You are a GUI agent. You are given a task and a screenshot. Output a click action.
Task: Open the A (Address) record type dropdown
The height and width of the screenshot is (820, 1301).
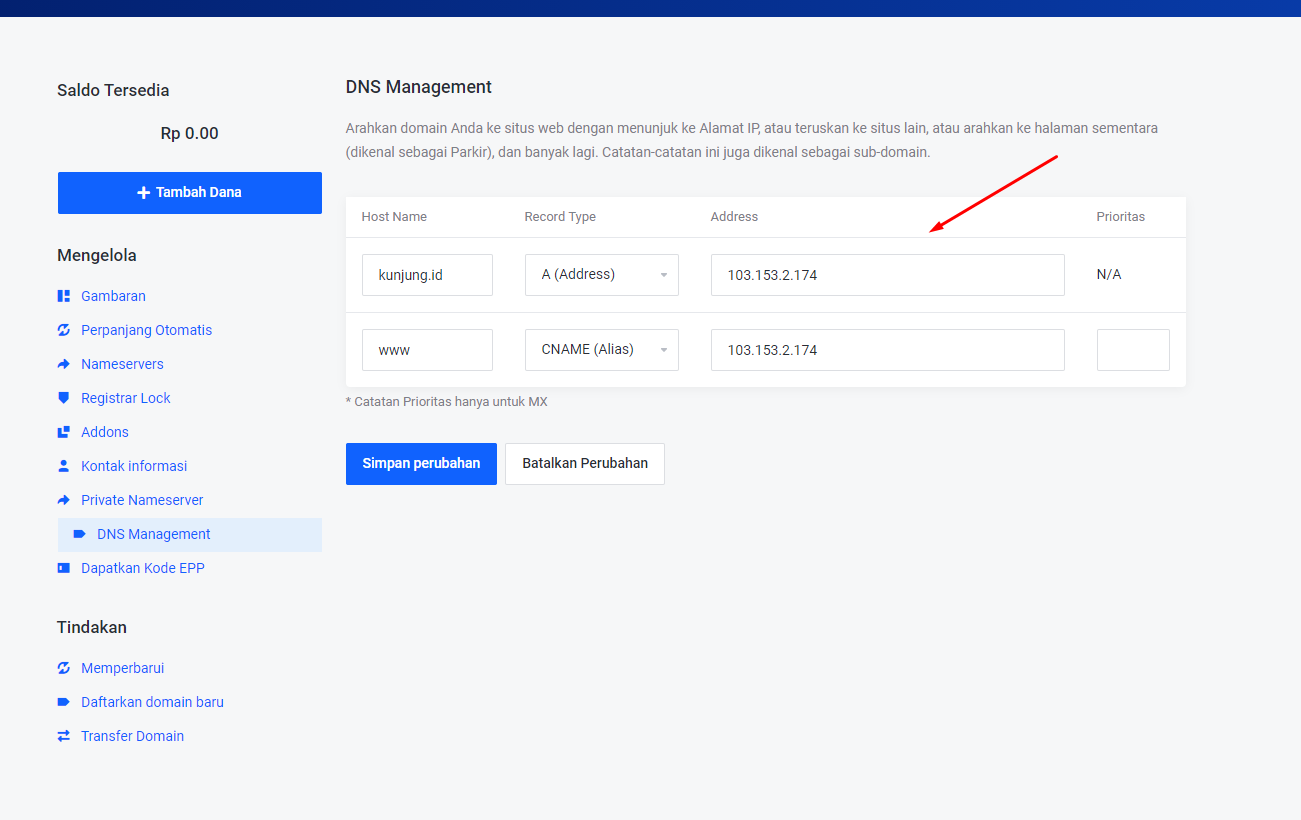601,275
